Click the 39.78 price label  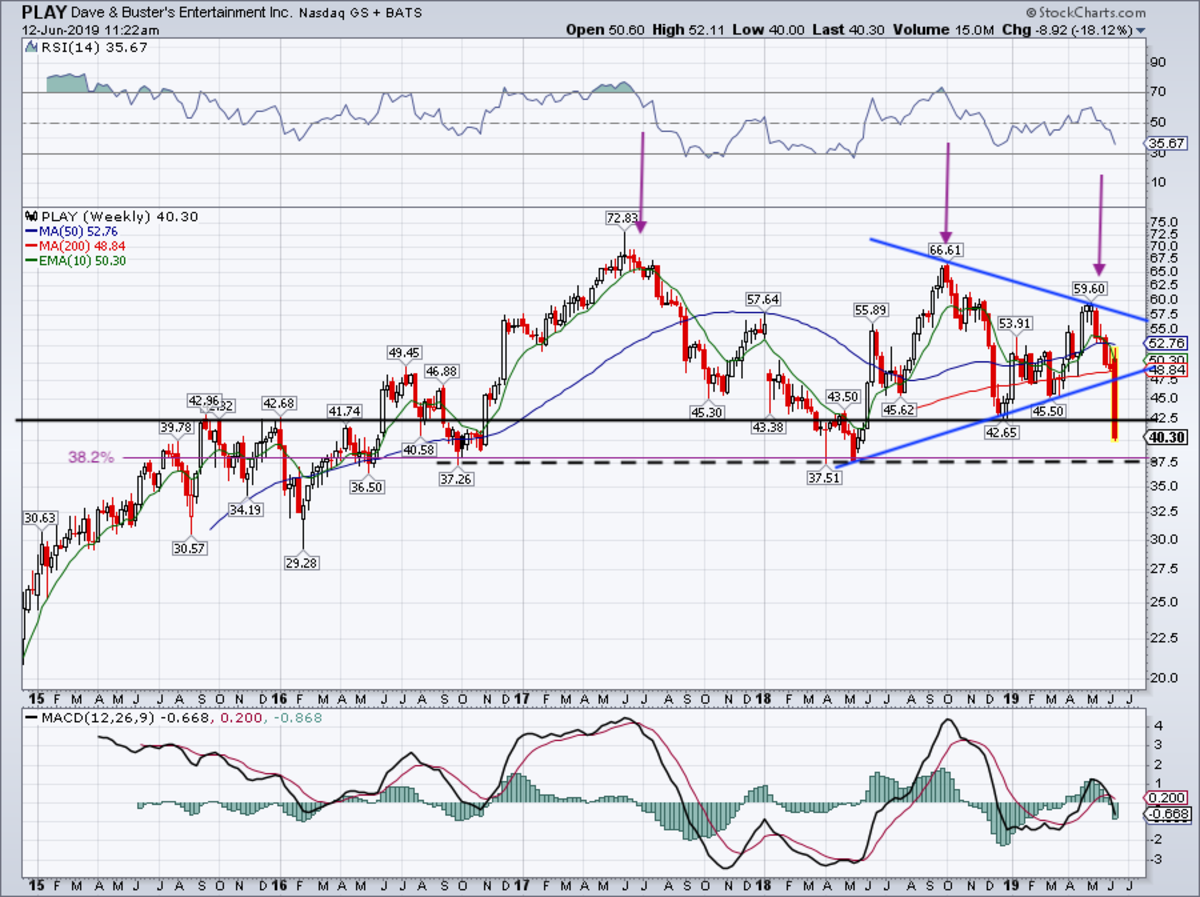[x=177, y=428]
